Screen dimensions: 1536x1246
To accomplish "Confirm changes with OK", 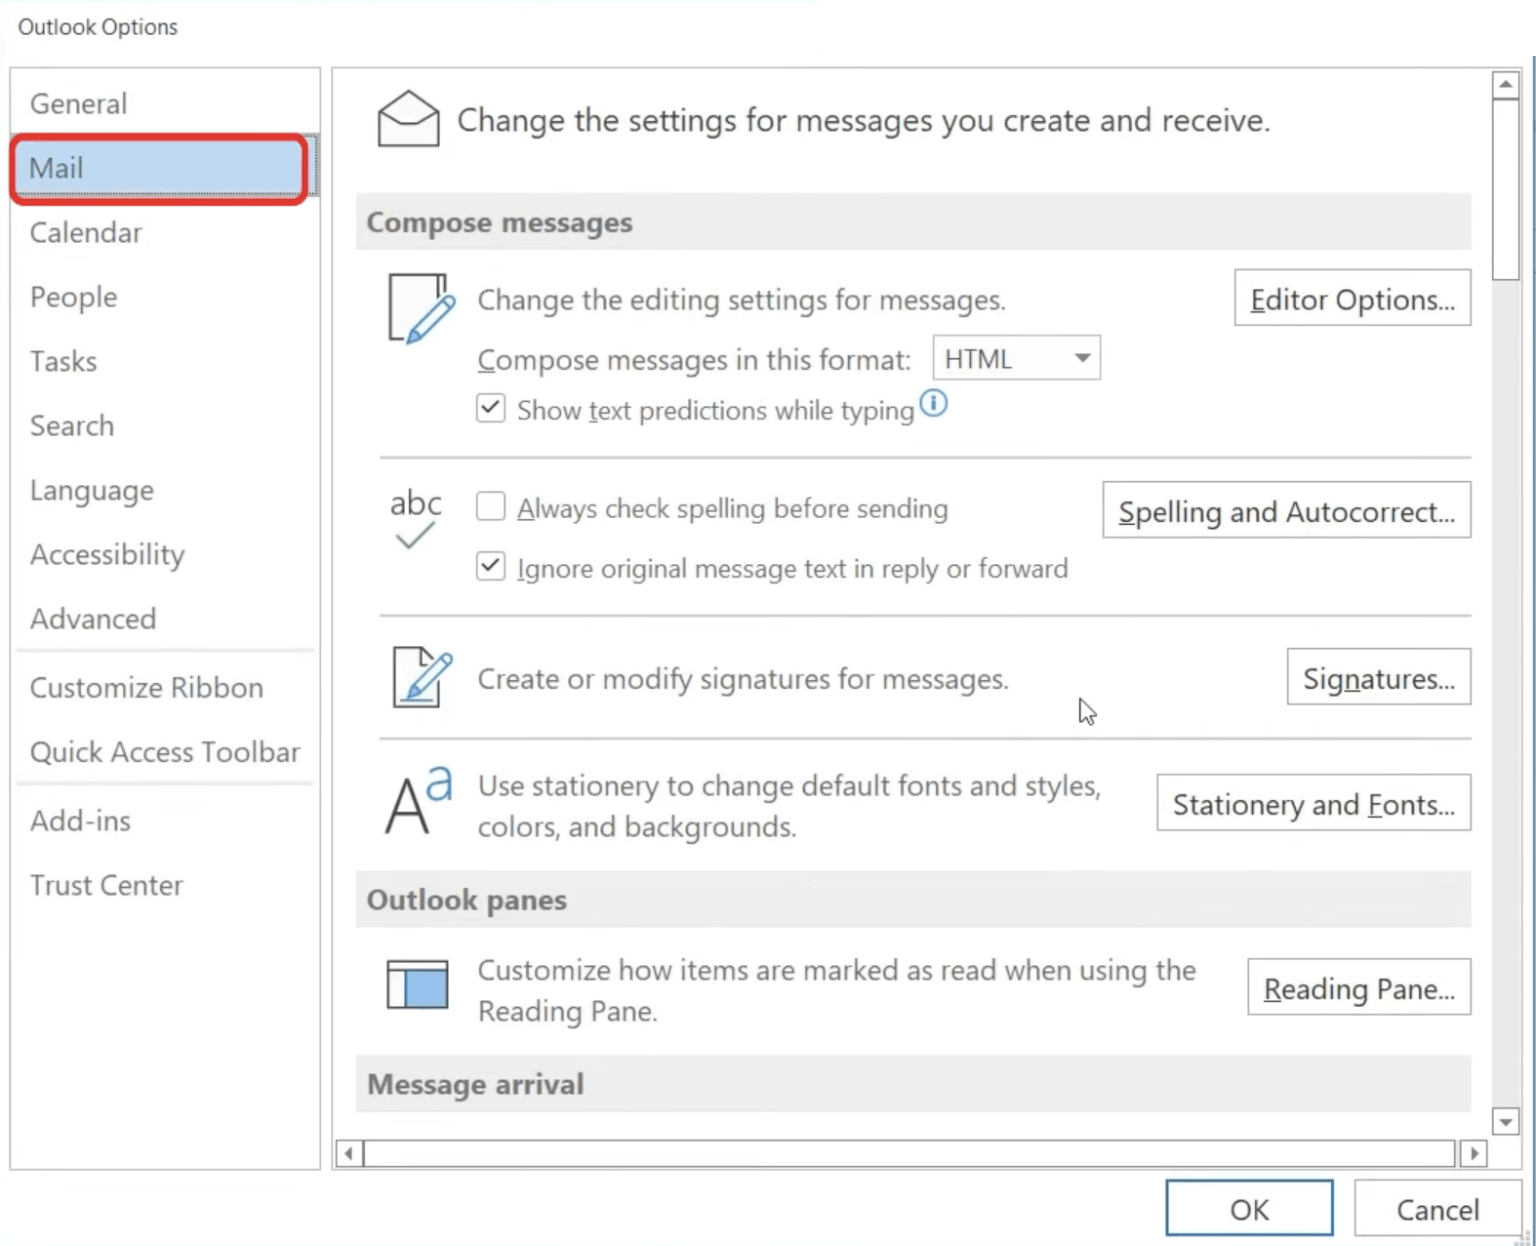I will [1248, 1208].
